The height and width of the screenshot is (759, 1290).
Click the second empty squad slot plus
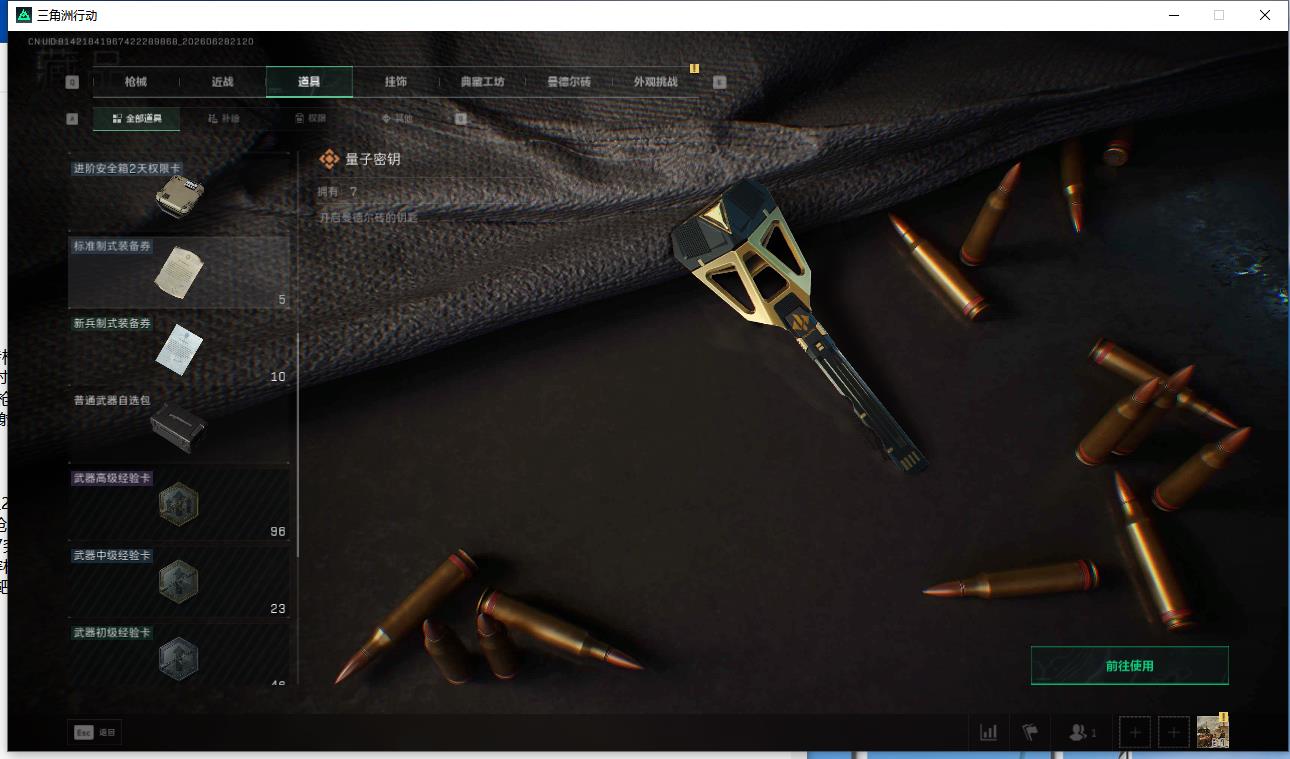pyautogui.click(x=1174, y=732)
